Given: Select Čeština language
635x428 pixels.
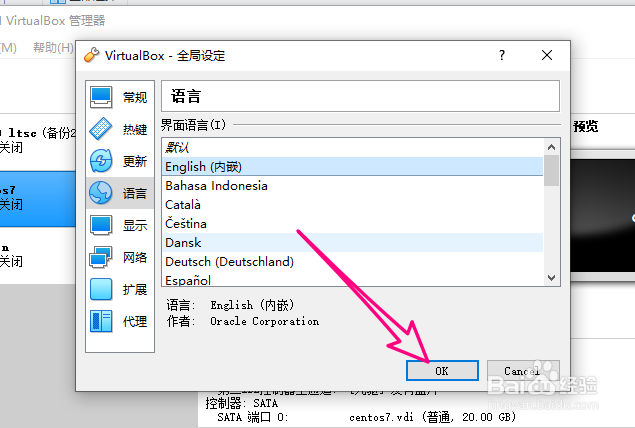Looking at the screenshot, I should (x=352, y=224).
